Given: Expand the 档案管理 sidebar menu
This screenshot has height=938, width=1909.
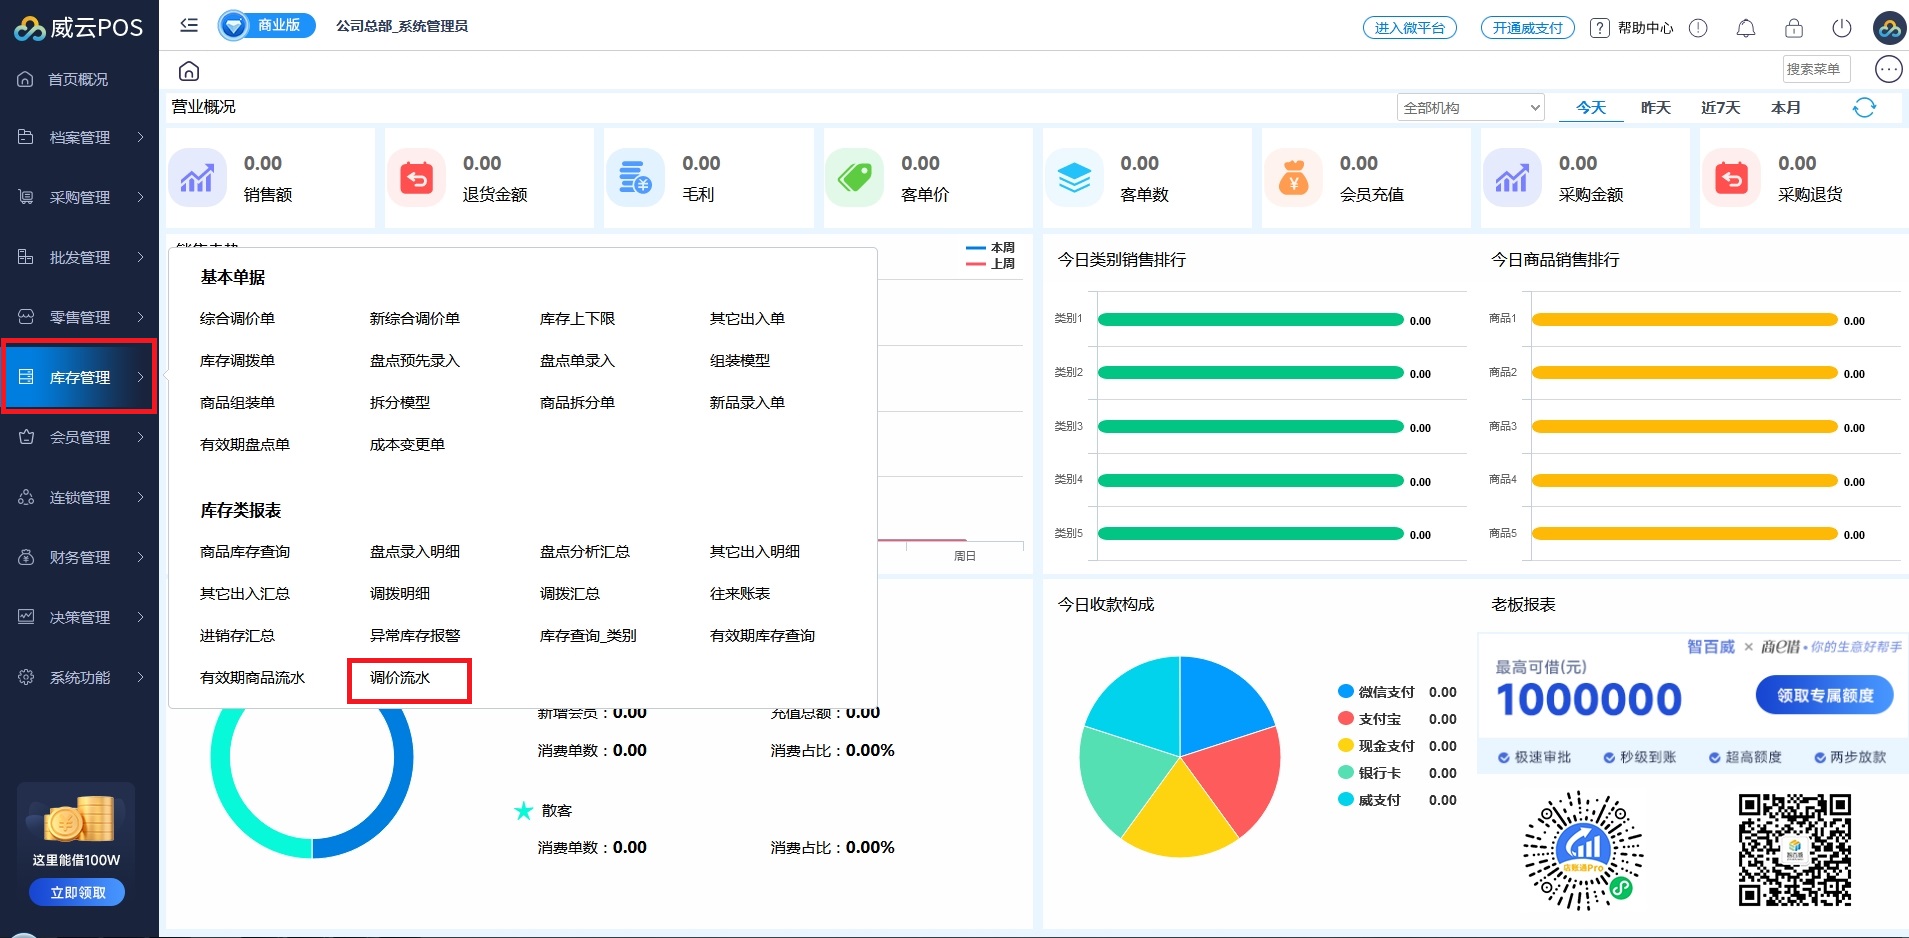Looking at the screenshot, I should click(80, 137).
